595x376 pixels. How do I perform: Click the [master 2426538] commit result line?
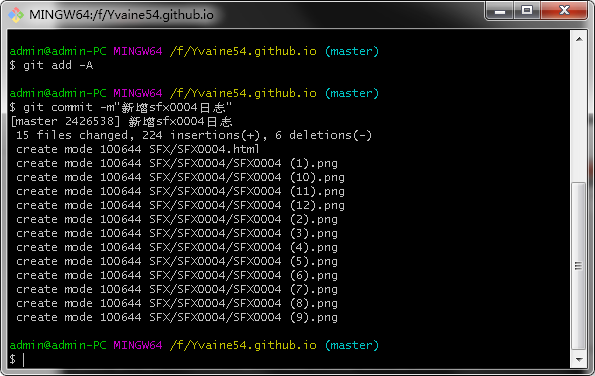[x=121, y=121]
